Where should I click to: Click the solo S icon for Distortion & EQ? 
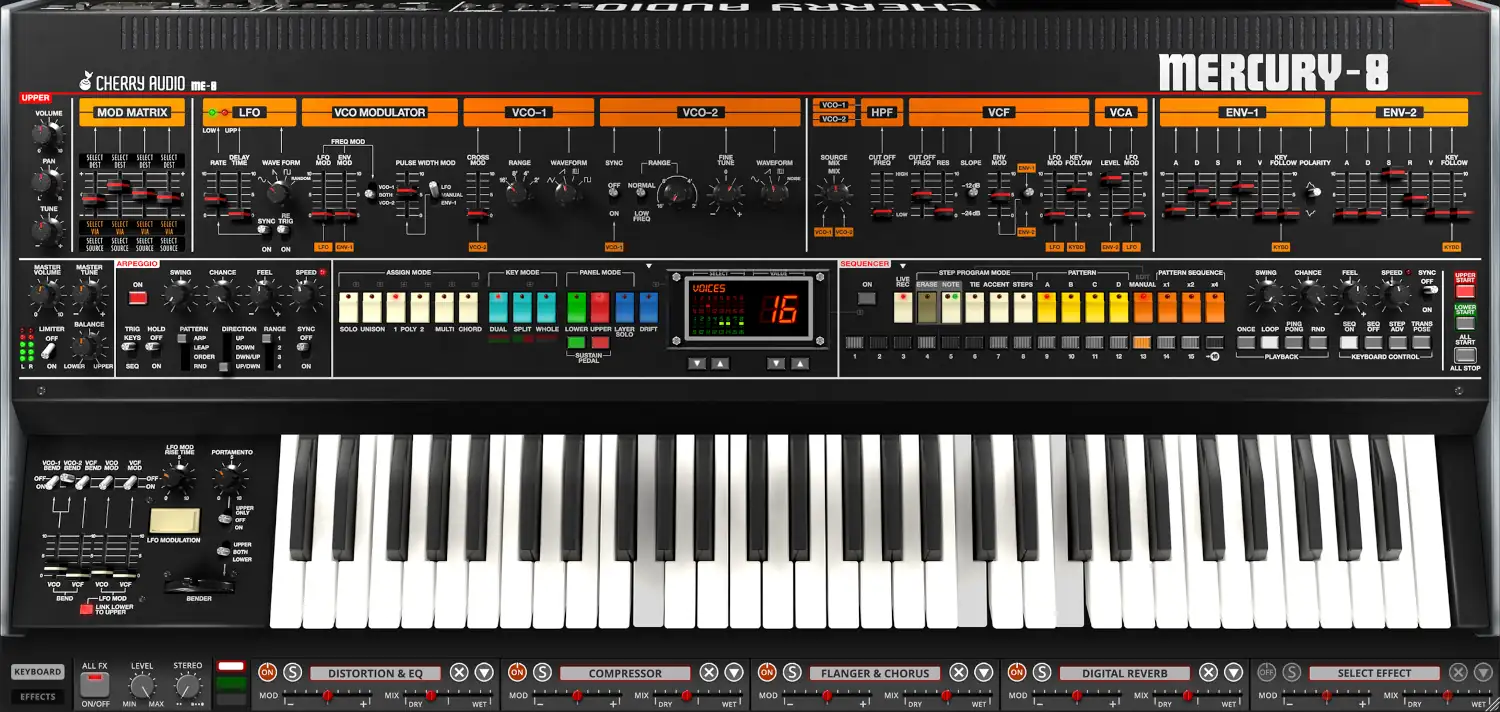(x=292, y=673)
